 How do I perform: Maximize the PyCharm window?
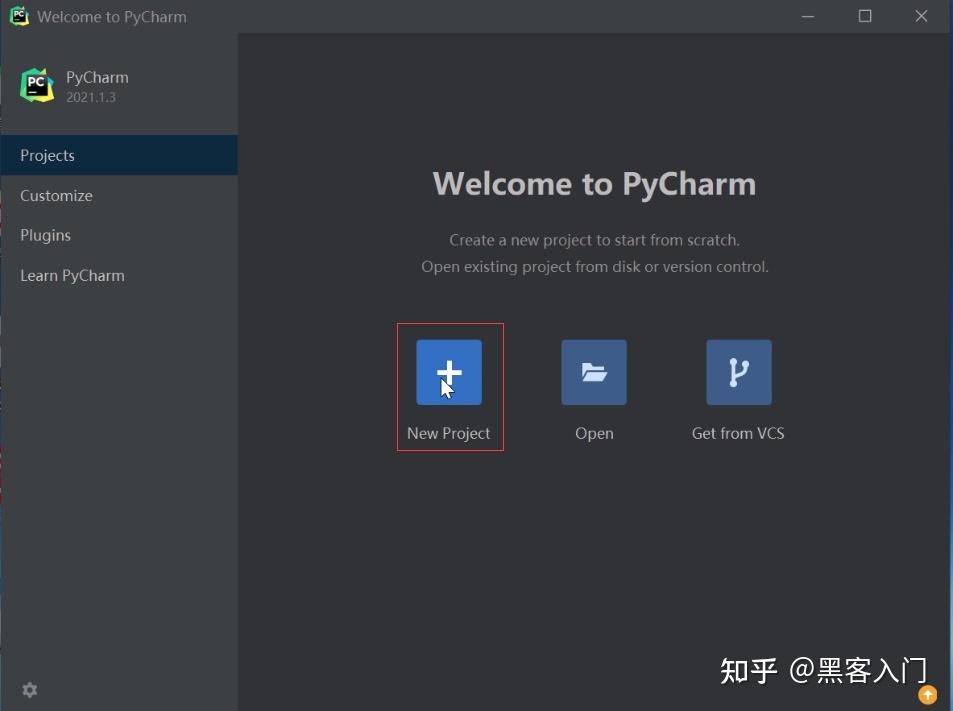point(864,16)
